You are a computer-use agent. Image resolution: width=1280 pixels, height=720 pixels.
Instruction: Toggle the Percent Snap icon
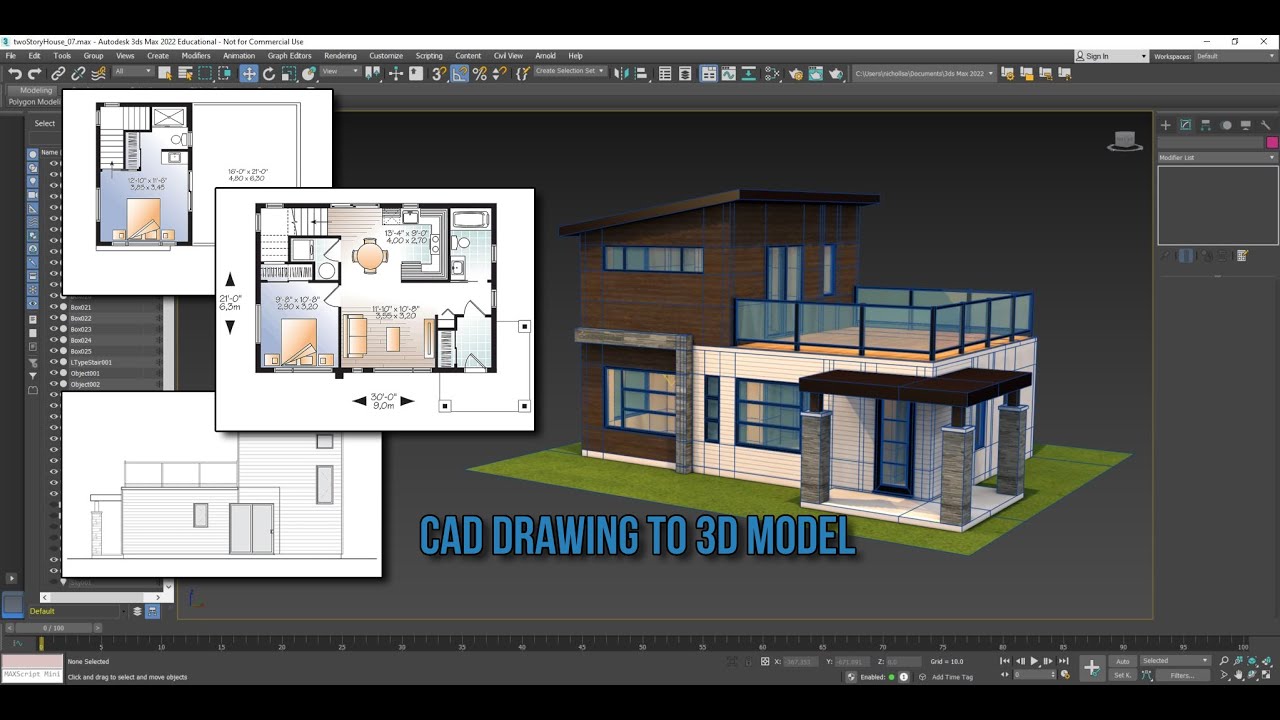pos(480,73)
